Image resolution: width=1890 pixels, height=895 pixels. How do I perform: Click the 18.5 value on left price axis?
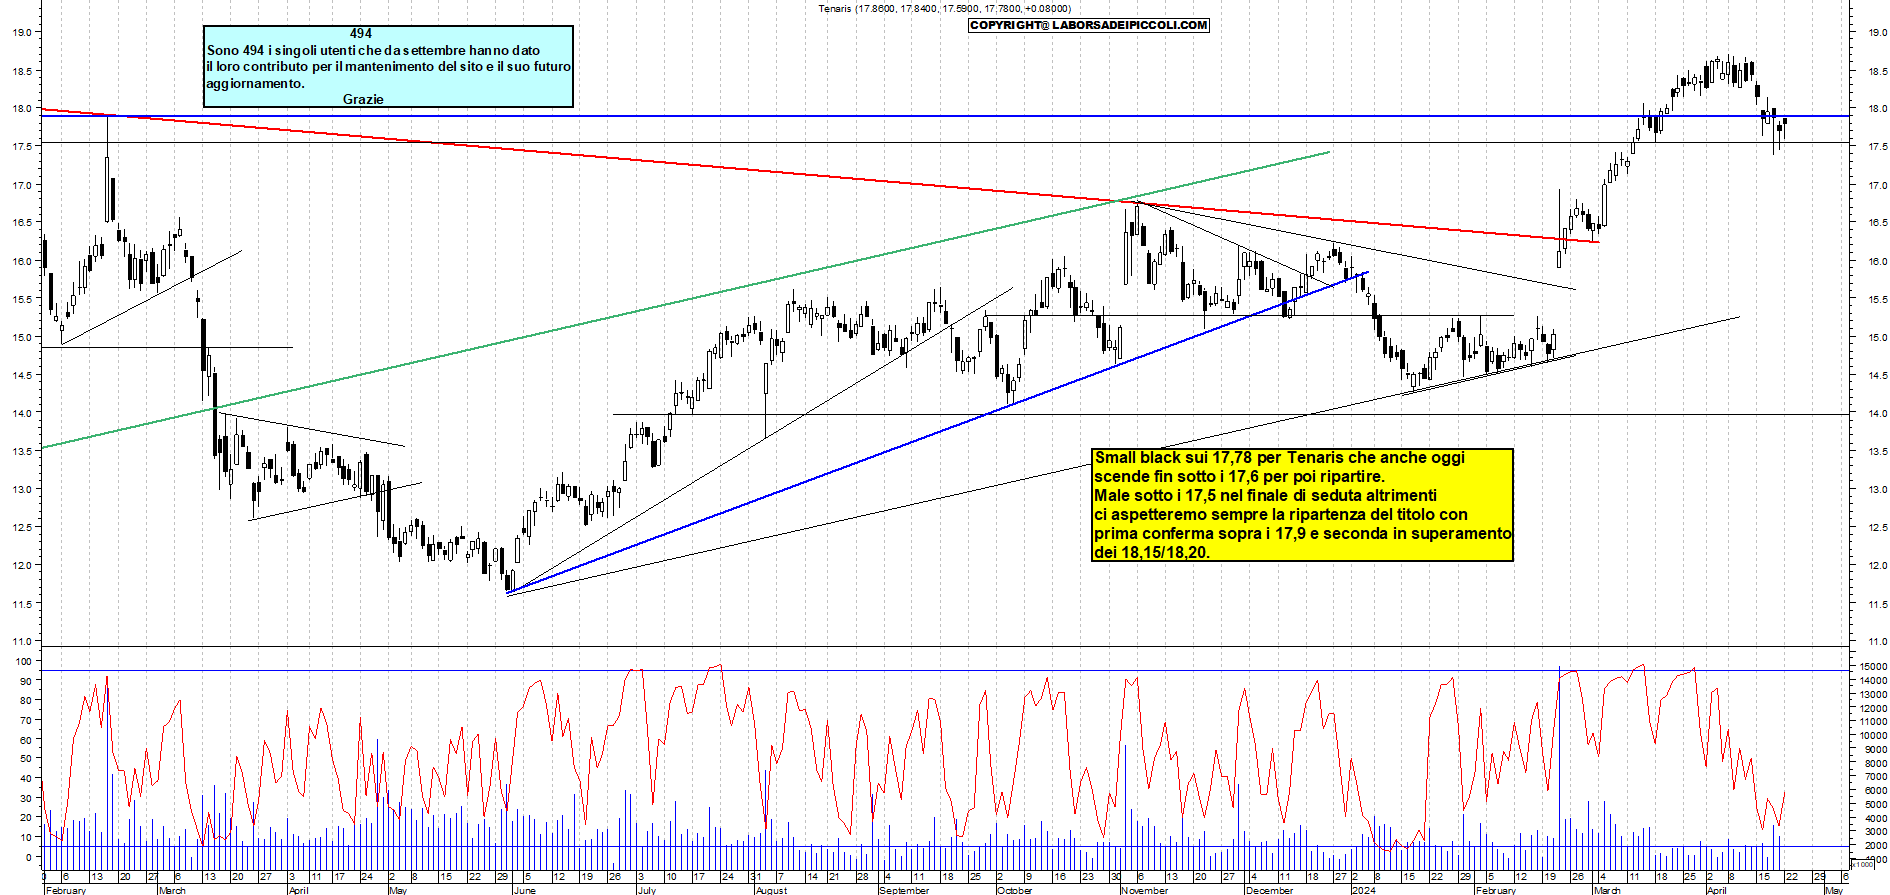22,72
